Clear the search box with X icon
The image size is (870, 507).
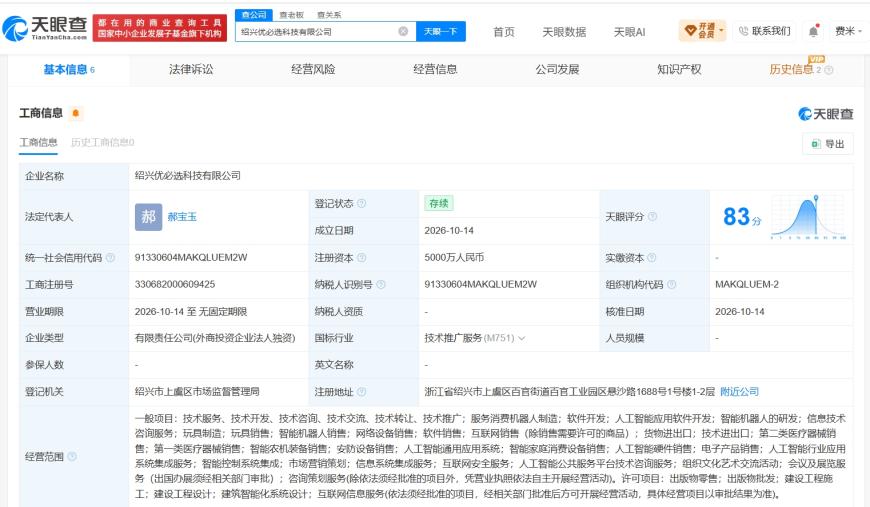point(403,32)
